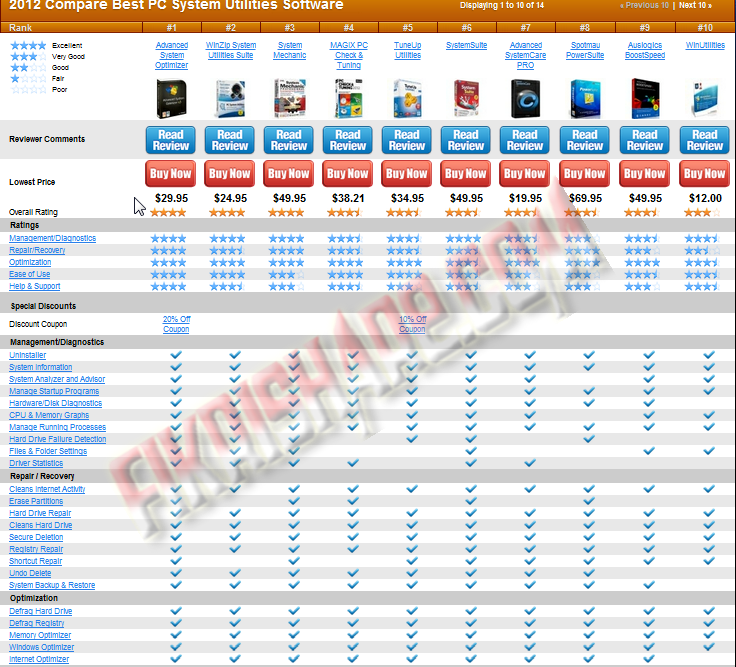Open the Help & Support link
The width and height of the screenshot is (736, 667).
click(35, 286)
